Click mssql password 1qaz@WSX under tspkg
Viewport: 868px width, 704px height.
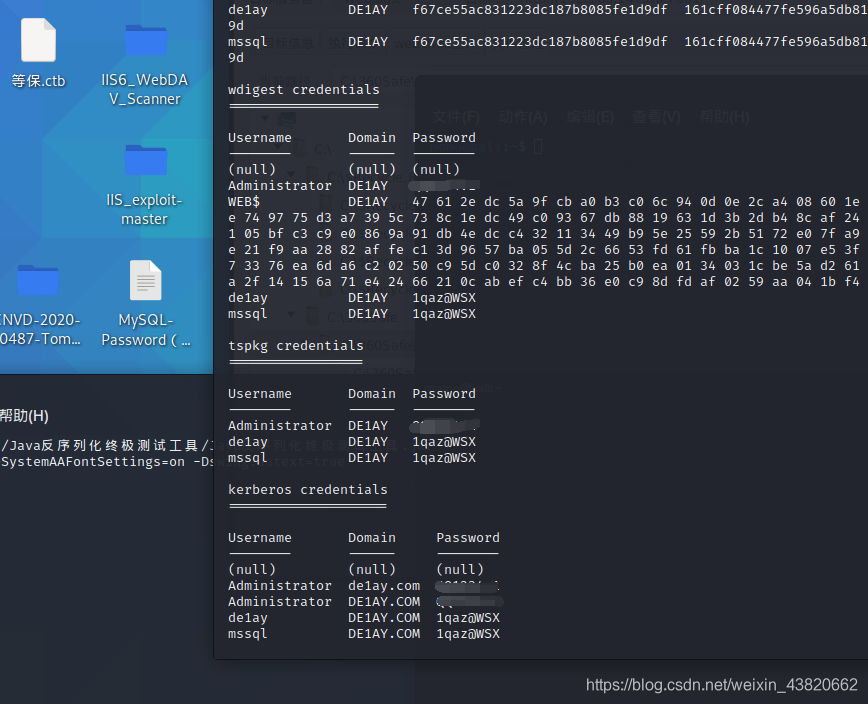click(x=444, y=458)
